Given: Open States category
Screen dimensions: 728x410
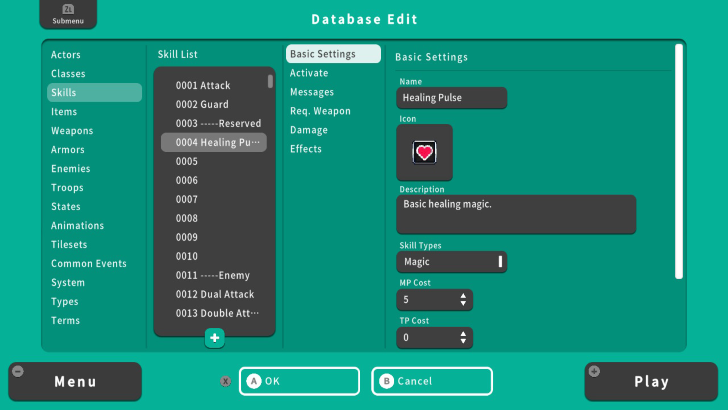Looking at the screenshot, I should [x=94, y=207].
